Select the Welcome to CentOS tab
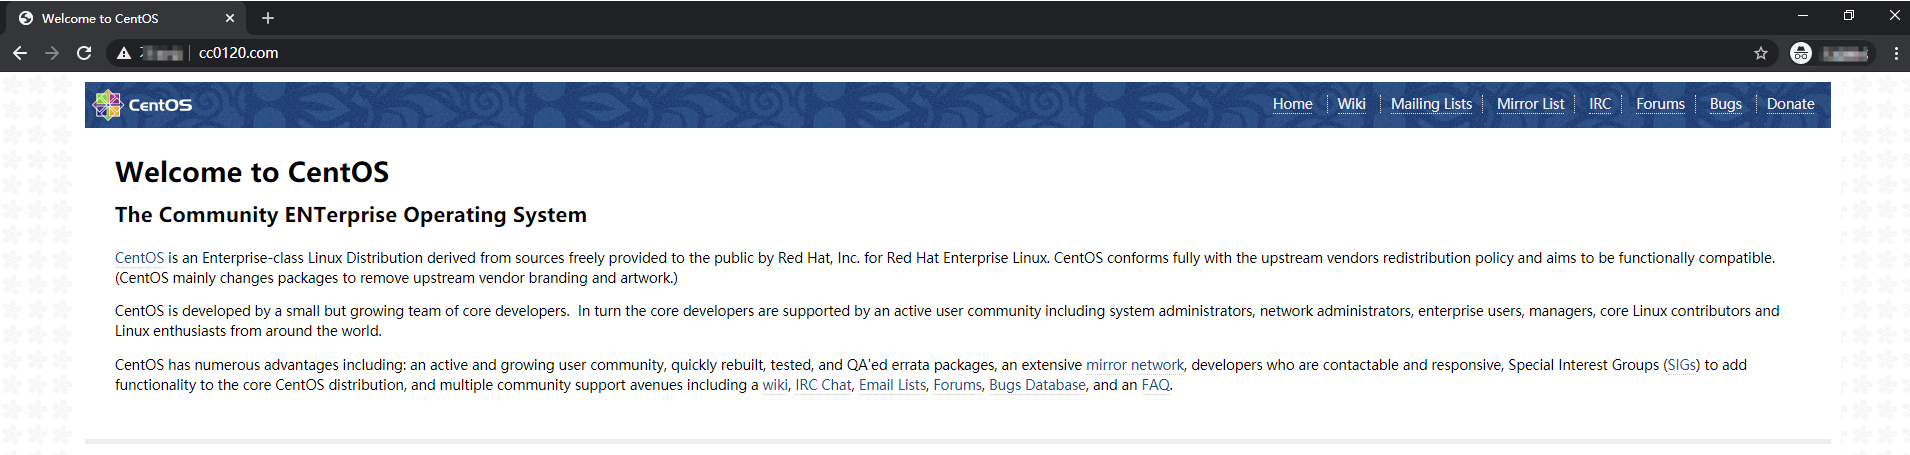Viewport: 1910px width, 455px height. [x=125, y=18]
